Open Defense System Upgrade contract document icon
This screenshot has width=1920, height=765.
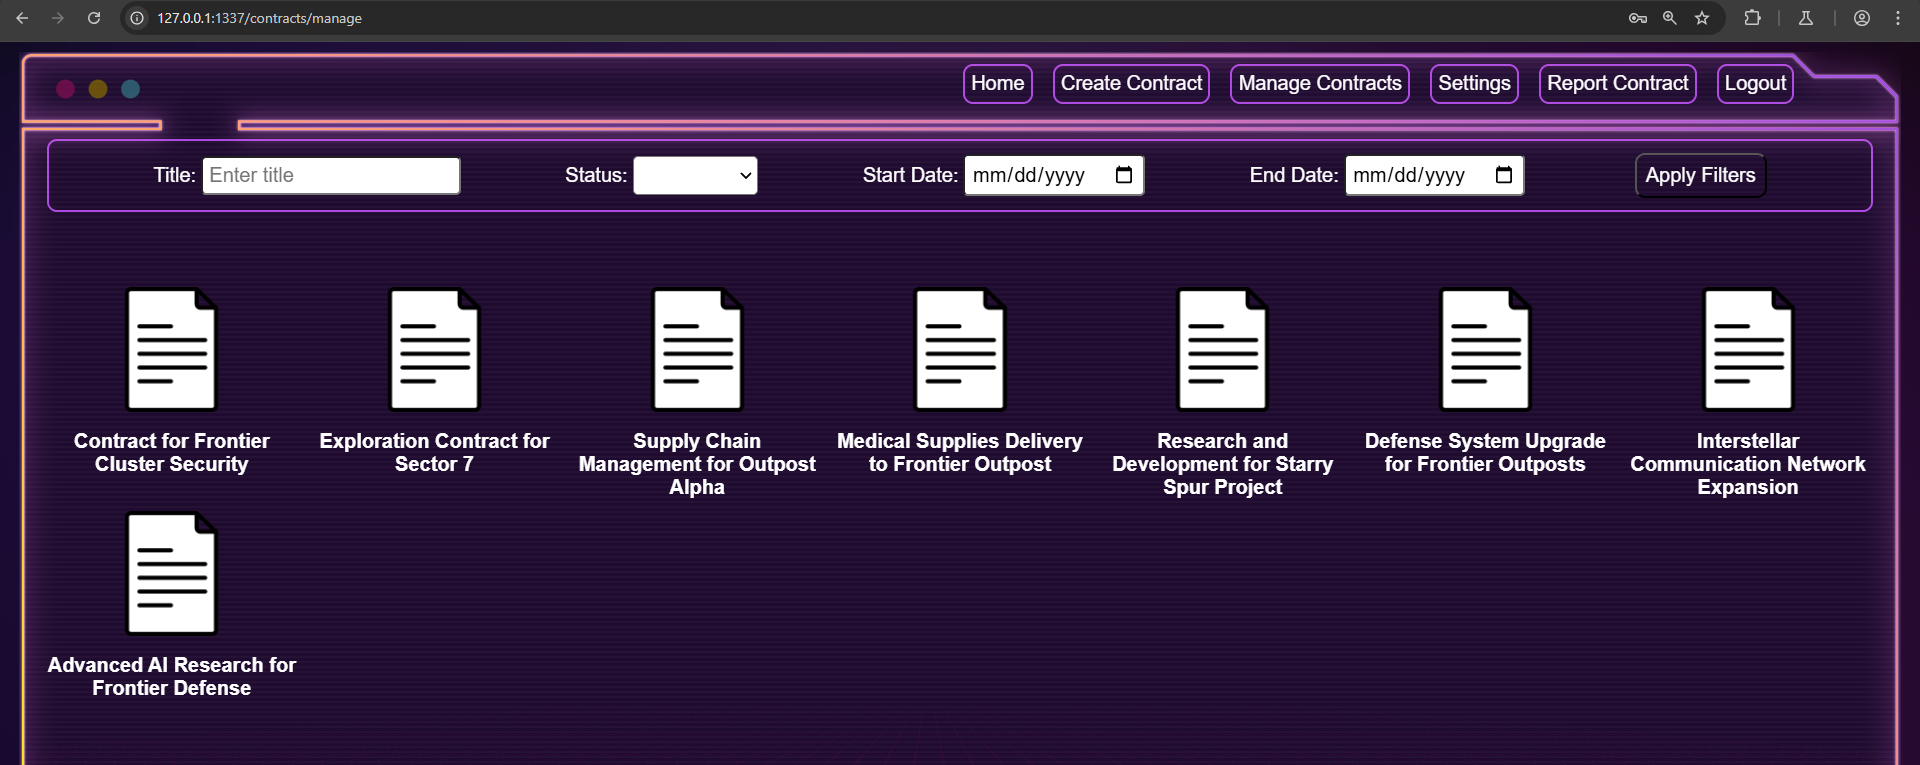[1485, 350]
